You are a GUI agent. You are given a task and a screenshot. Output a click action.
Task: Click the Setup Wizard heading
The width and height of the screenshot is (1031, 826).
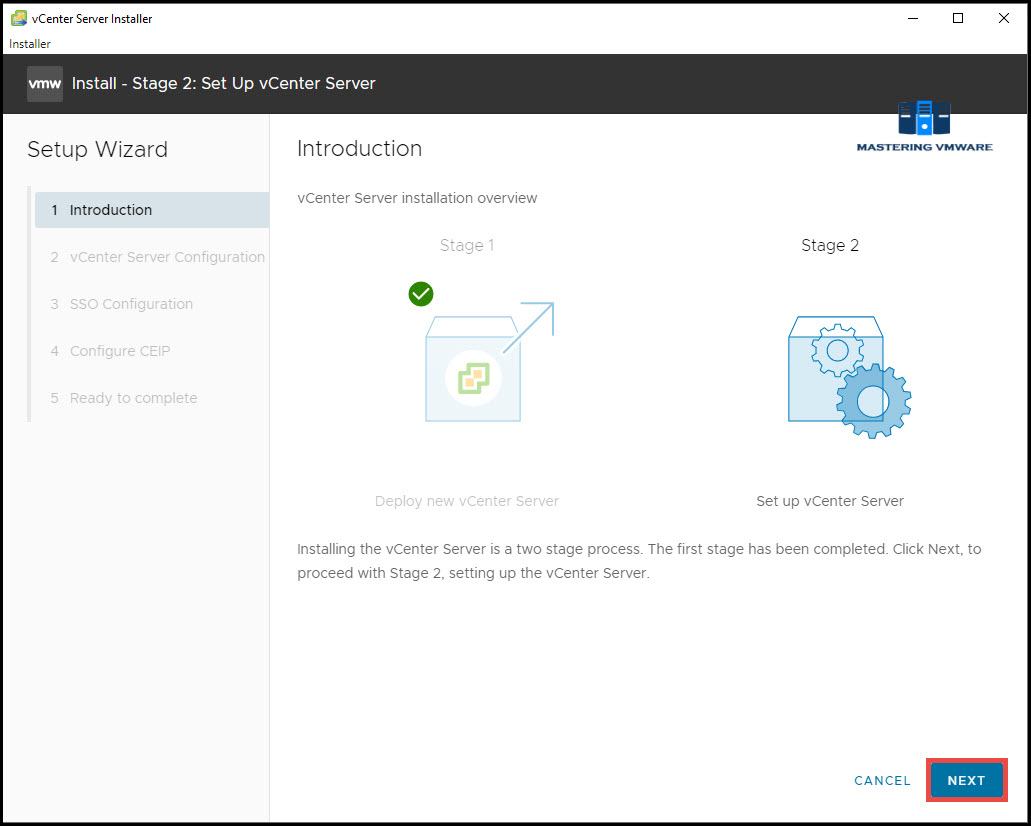click(97, 149)
